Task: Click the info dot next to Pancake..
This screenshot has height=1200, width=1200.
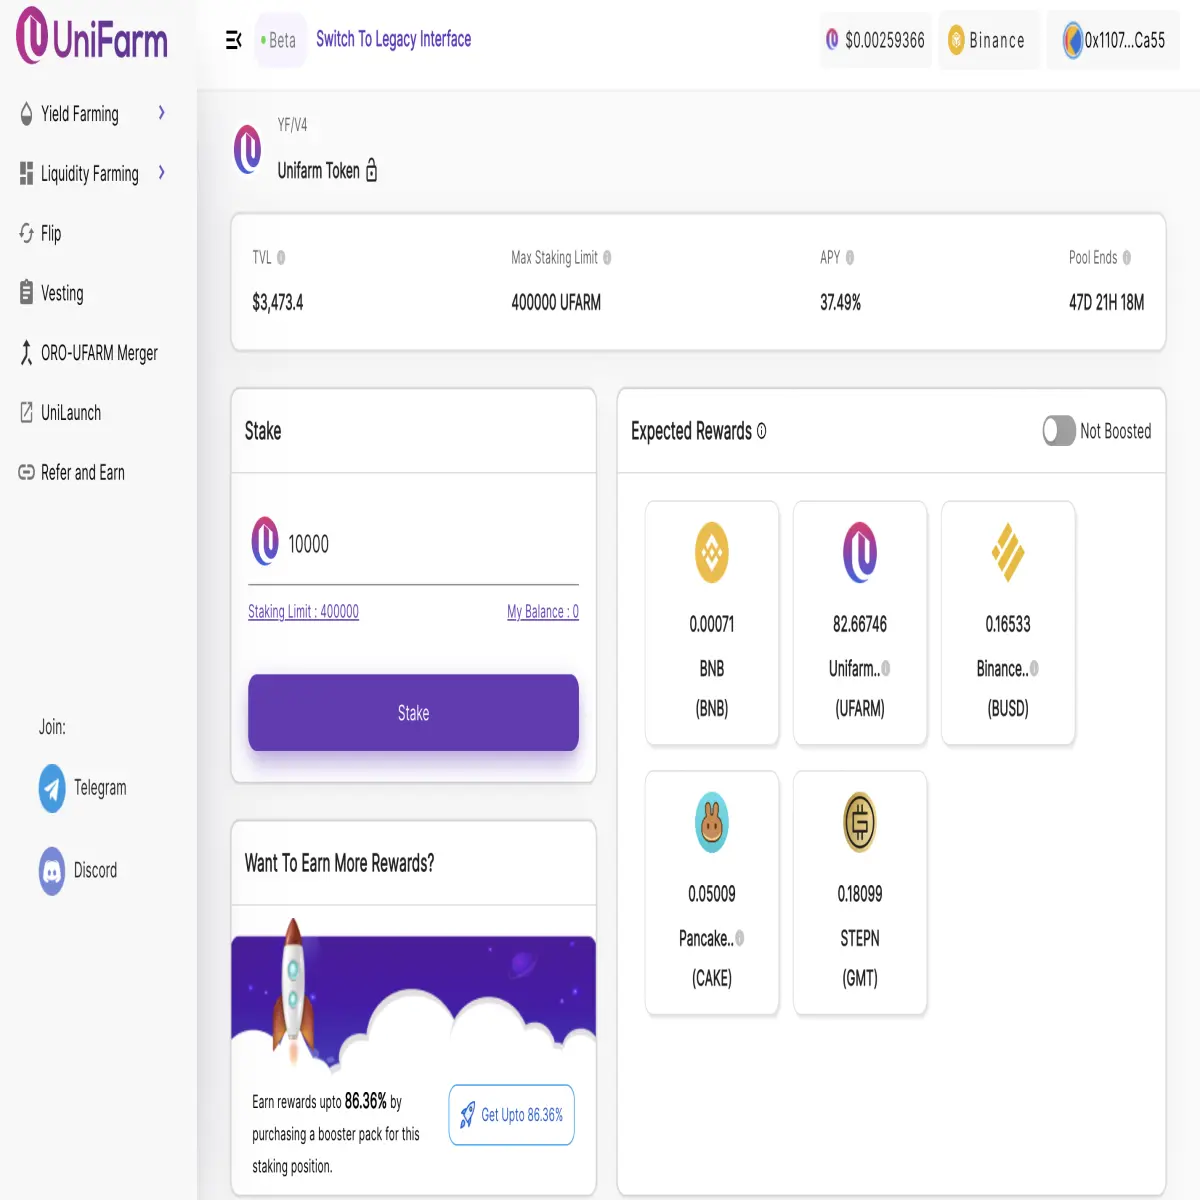Action: click(739, 938)
